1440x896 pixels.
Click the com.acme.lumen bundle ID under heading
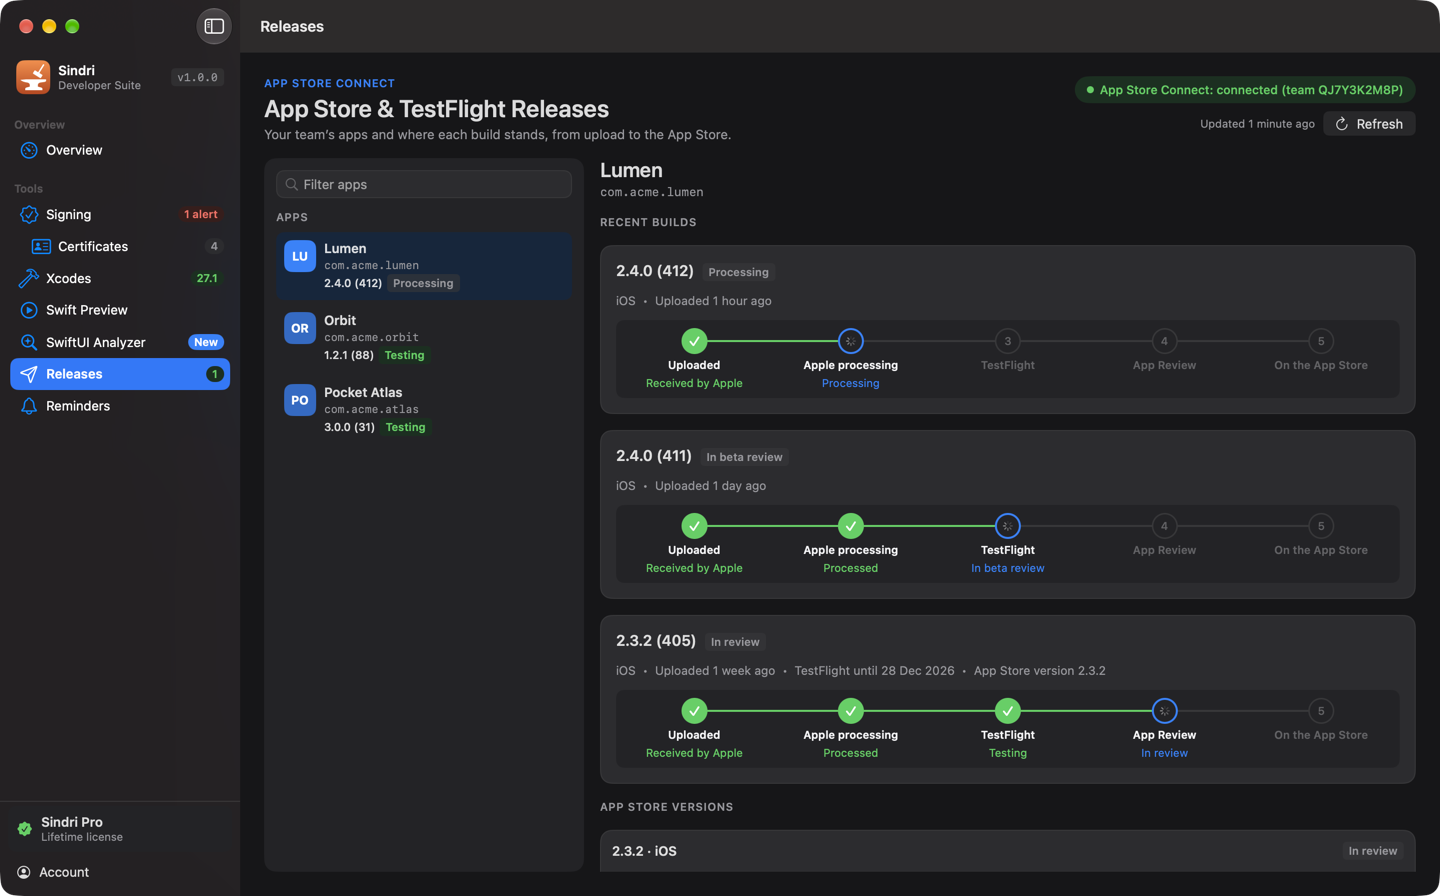652,192
